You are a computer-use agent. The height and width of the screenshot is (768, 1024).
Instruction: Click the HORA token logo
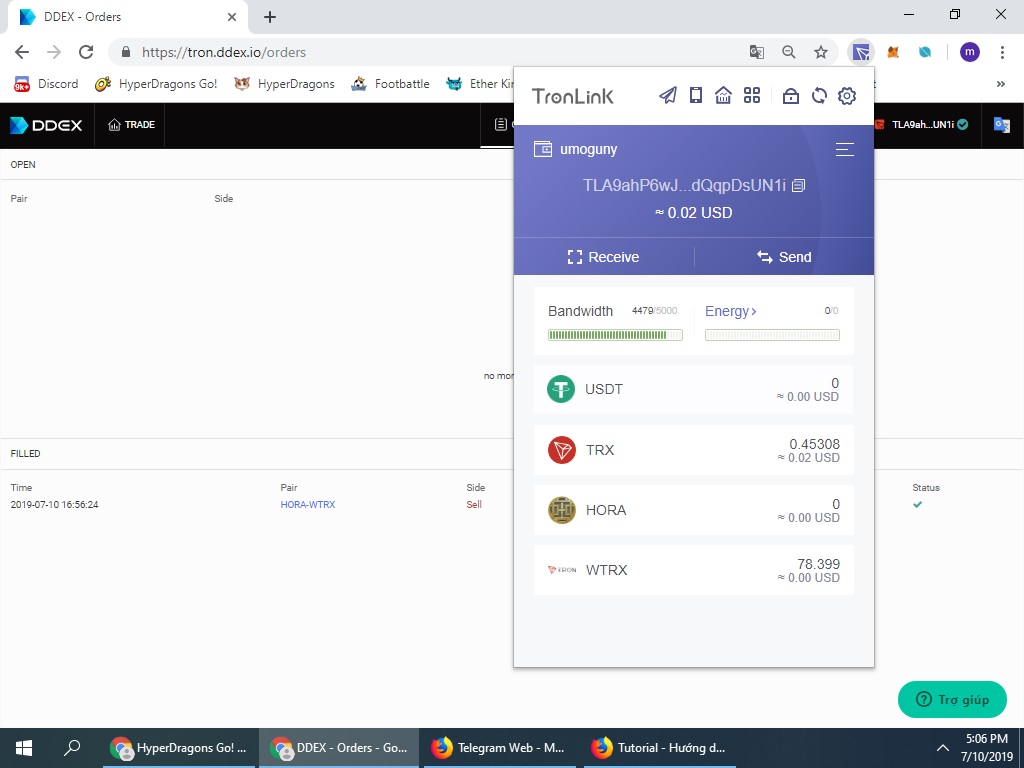[x=562, y=510]
